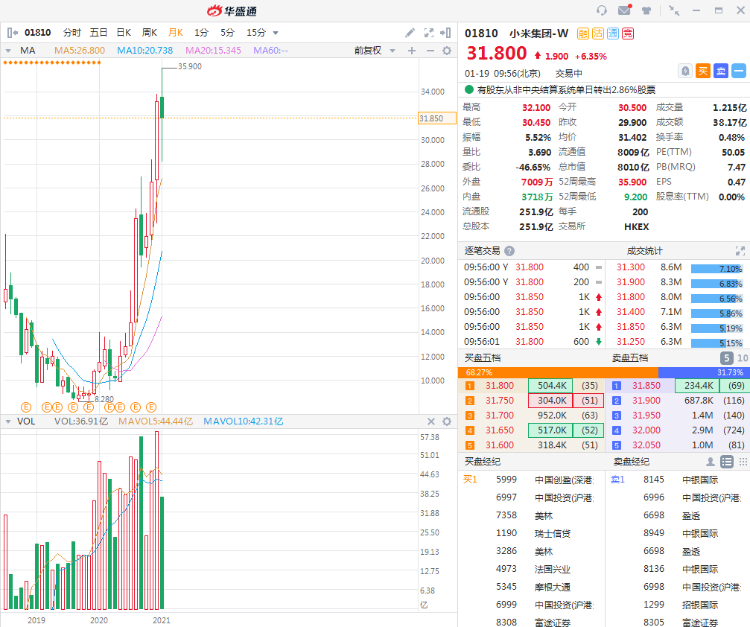Collapse the VOL indicator expander
This screenshot has height=627, width=750.
coord(8,421)
